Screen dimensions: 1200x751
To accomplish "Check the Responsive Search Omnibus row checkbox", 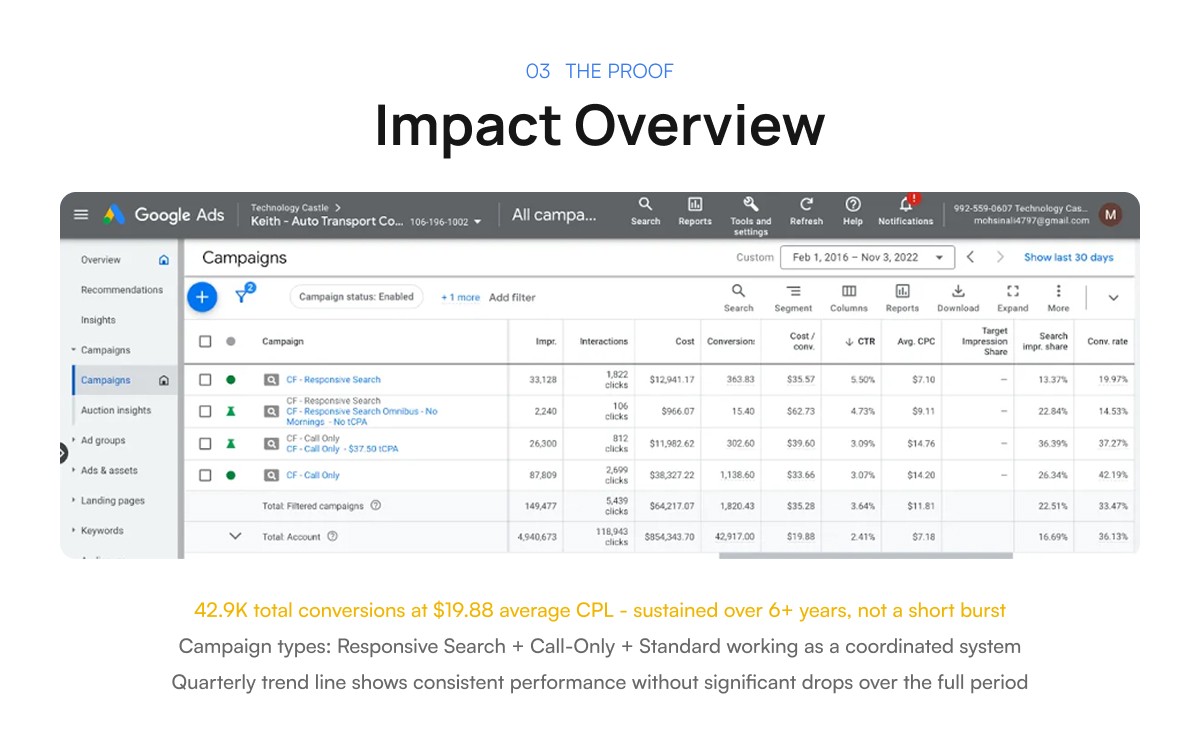I will (205, 411).
